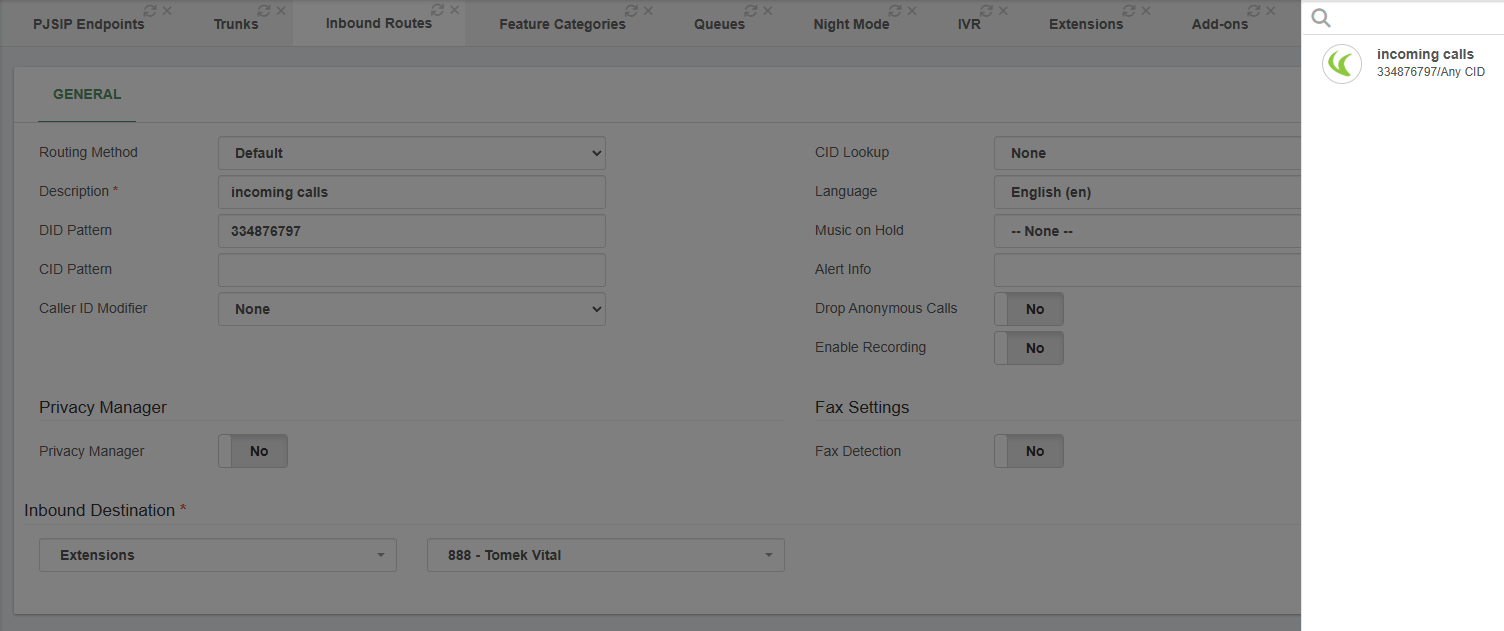Viewport: 1504px width, 631px height.
Task: Toggle Drop Anonymous Calls switch
Action: [x=1028, y=309]
